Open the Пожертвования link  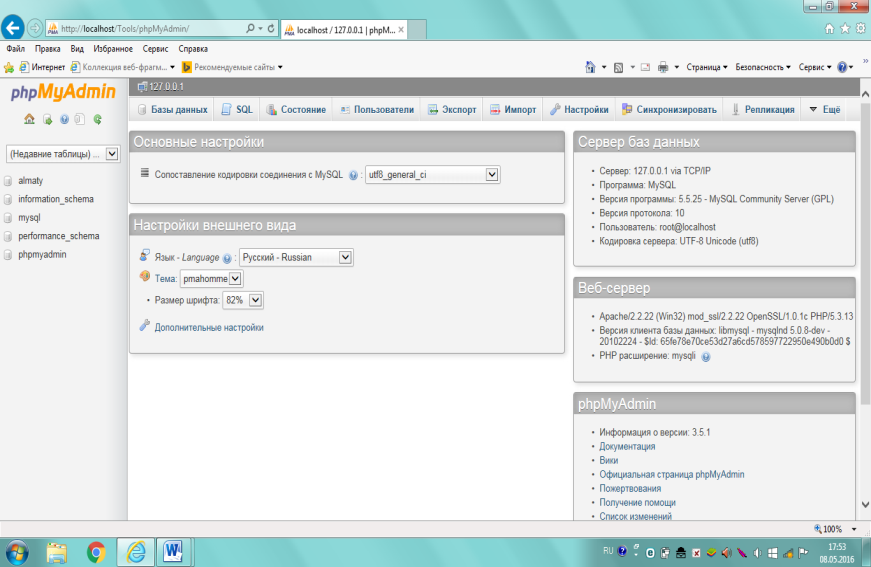tap(630, 489)
